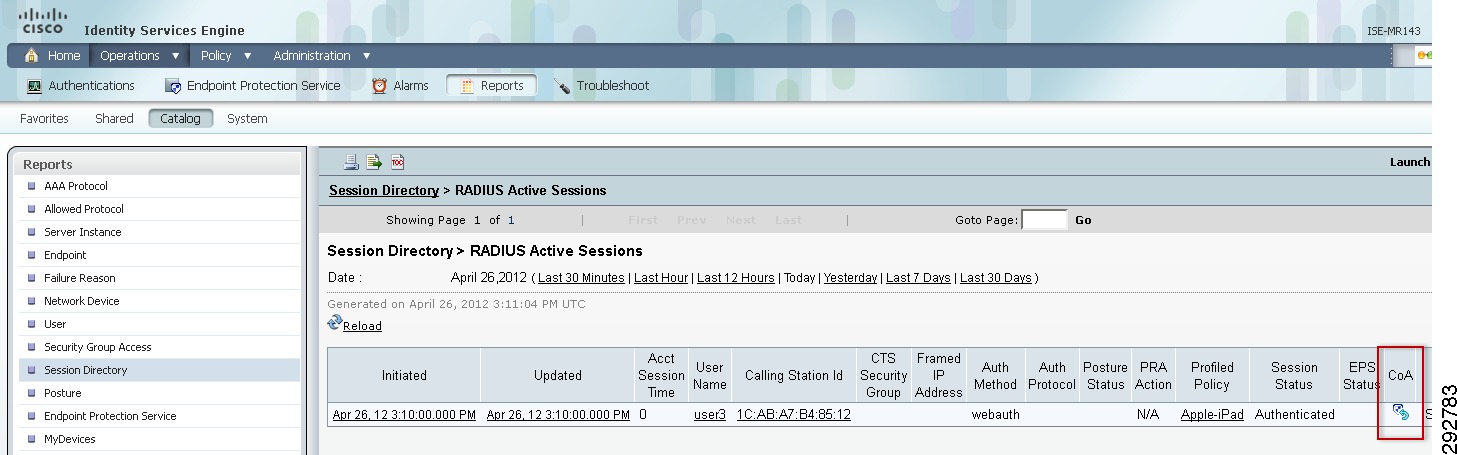Image resolution: width=1457 pixels, height=455 pixels.
Task: Click the Authenticated session status cell
Action: [1294, 414]
